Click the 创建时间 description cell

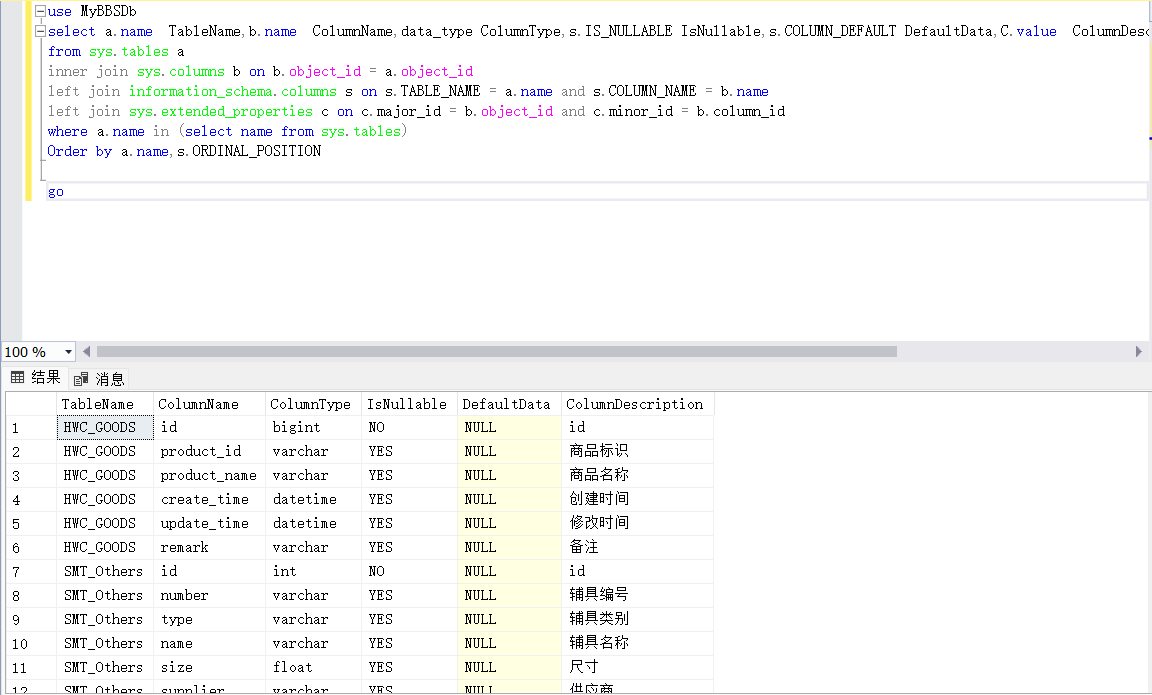click(638, 500)
